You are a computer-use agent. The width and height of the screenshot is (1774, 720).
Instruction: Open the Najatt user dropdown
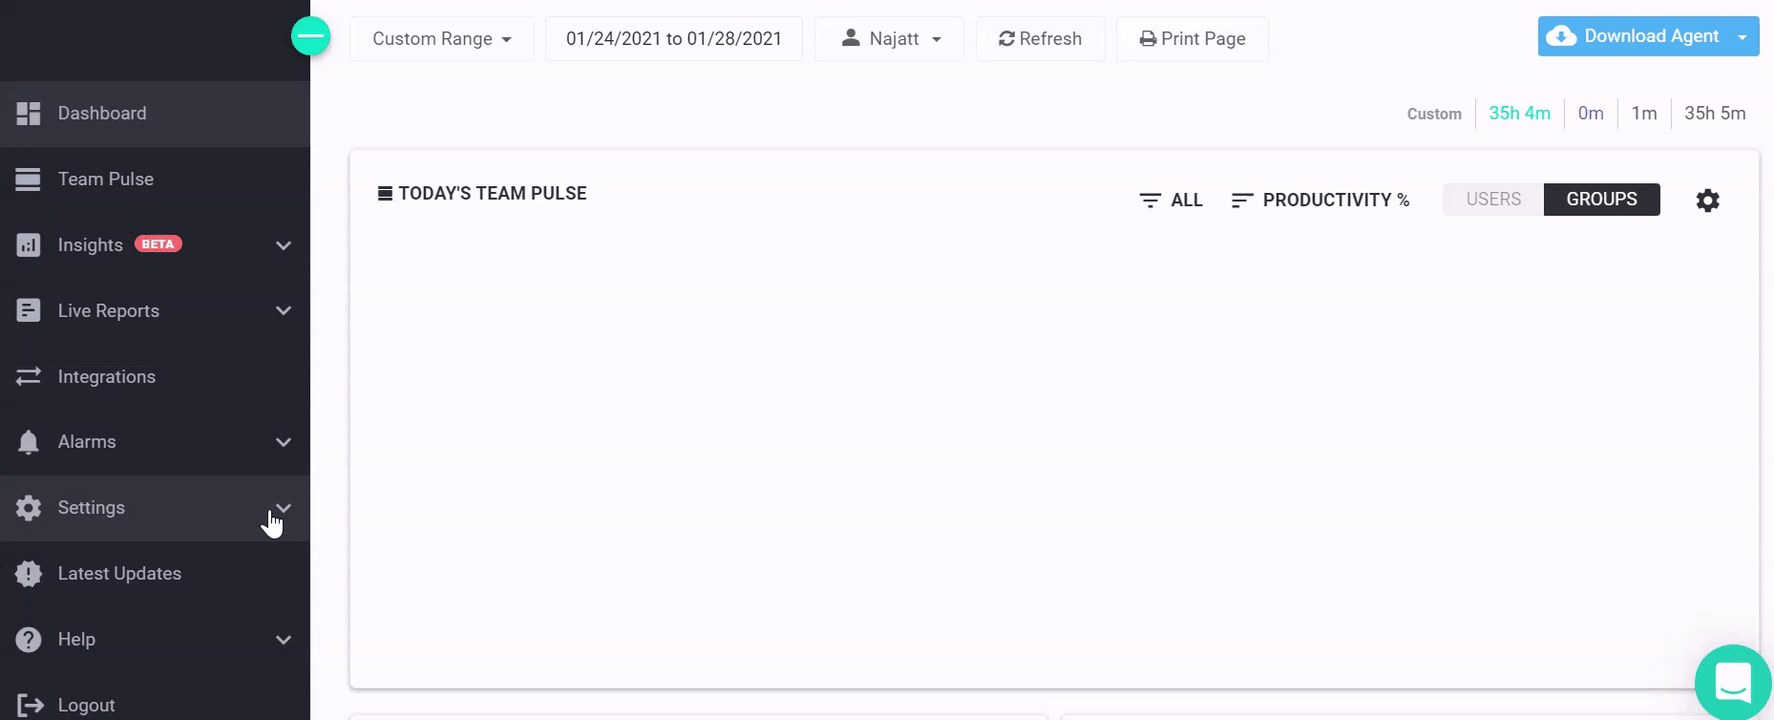889,39
